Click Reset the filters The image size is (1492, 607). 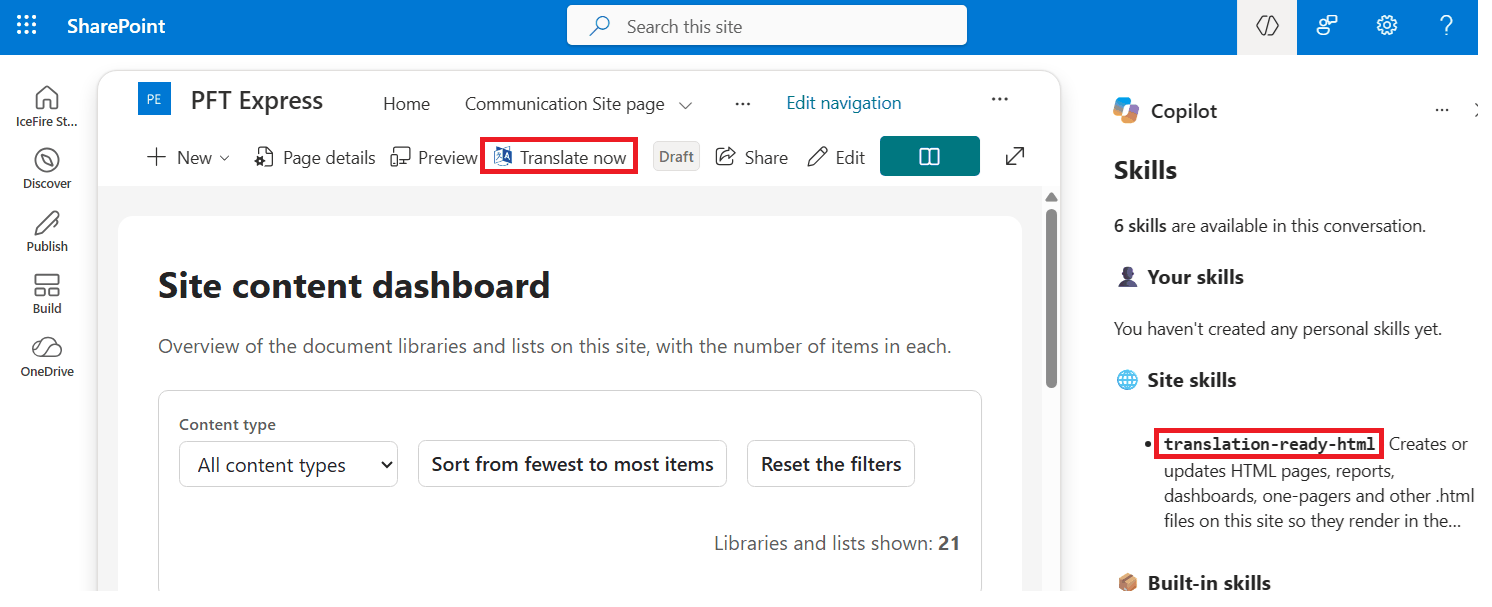point(831,464)
